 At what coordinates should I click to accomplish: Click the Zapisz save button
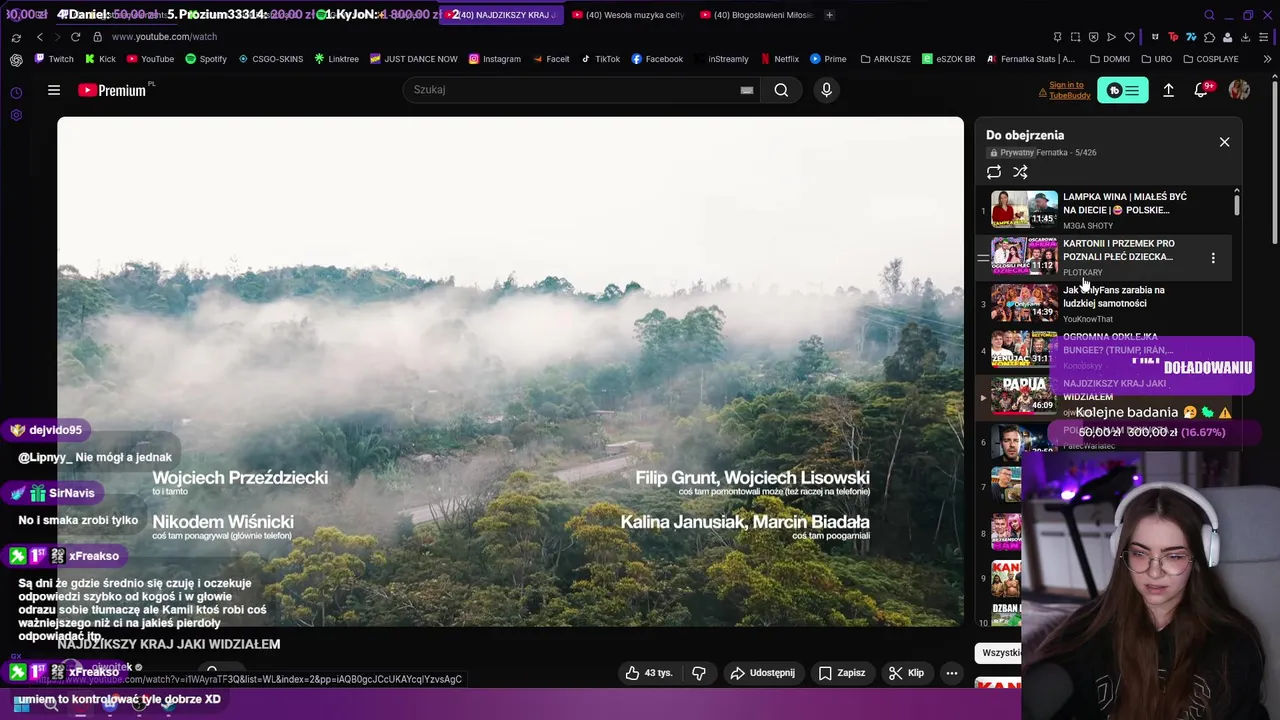(x=842, y=673)
